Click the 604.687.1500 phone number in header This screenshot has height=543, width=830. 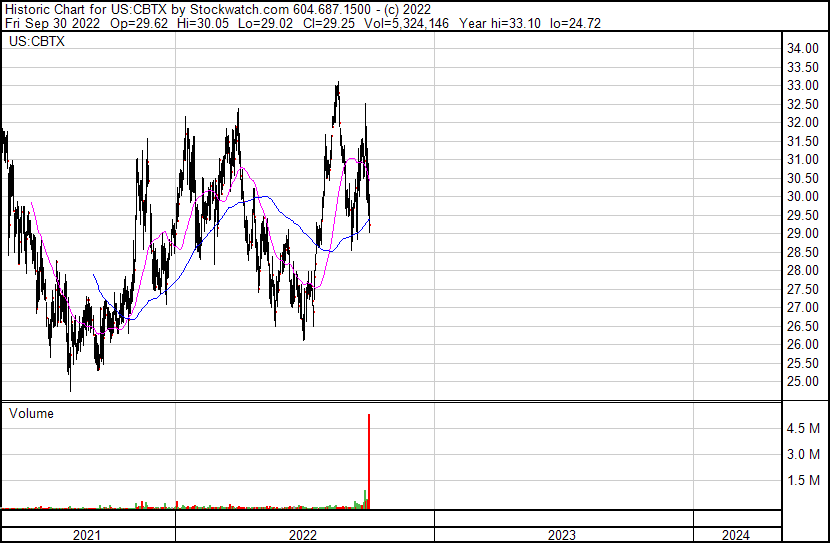click(332, 10)
